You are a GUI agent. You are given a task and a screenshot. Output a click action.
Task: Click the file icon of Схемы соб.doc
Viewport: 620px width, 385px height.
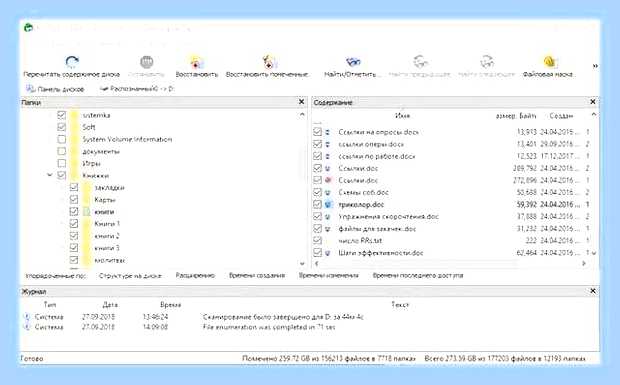point(328,192)
